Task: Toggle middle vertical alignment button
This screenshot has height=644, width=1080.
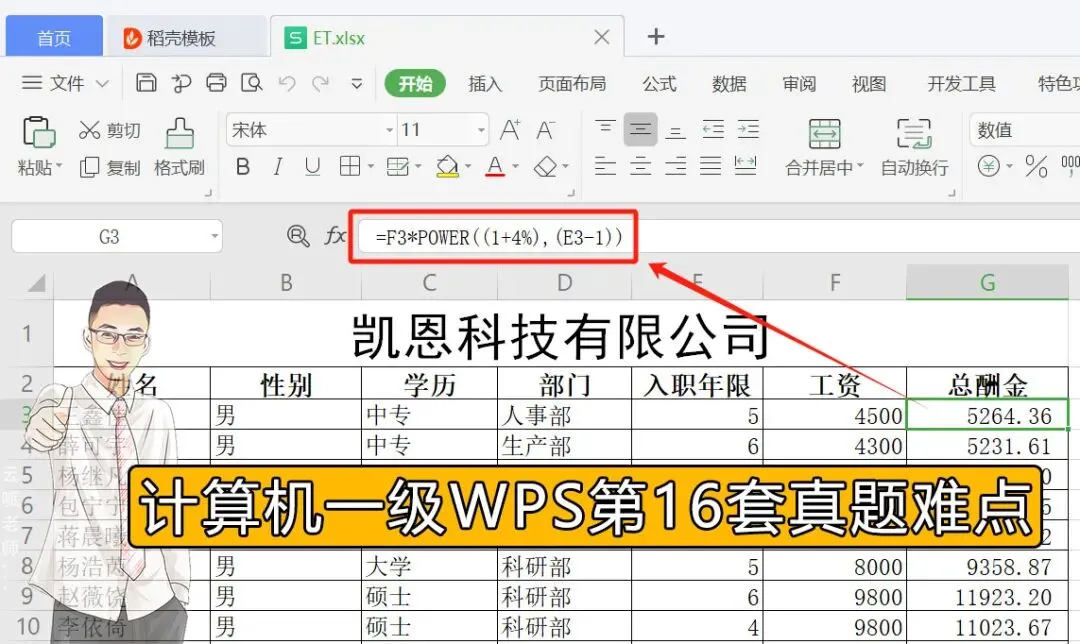Action: click(641, 129)
